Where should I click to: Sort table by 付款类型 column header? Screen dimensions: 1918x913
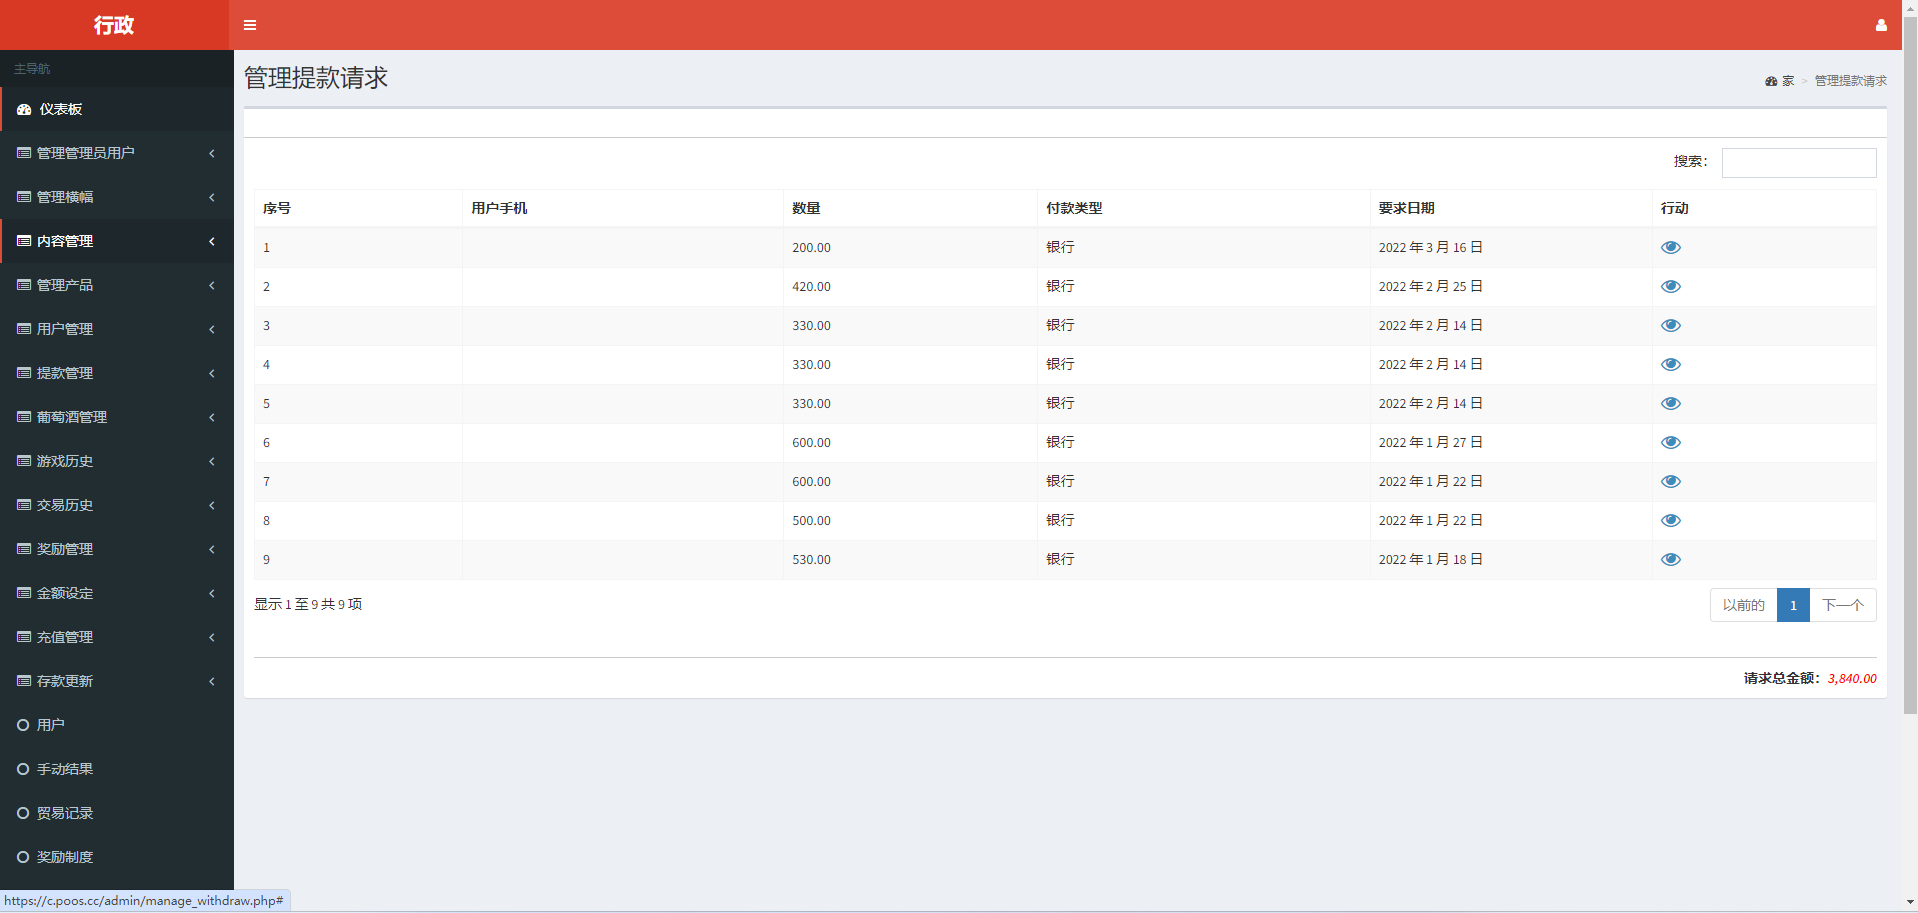click(1203, 208)
